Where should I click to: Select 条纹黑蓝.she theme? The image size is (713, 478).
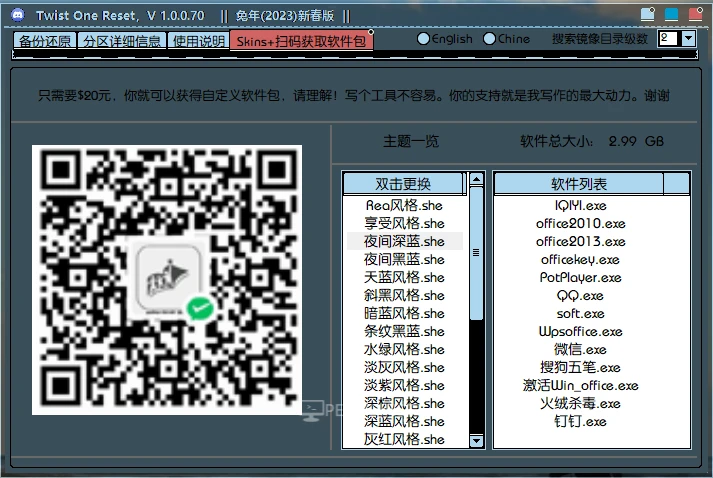pyautogui.click(x=404, y=331)
